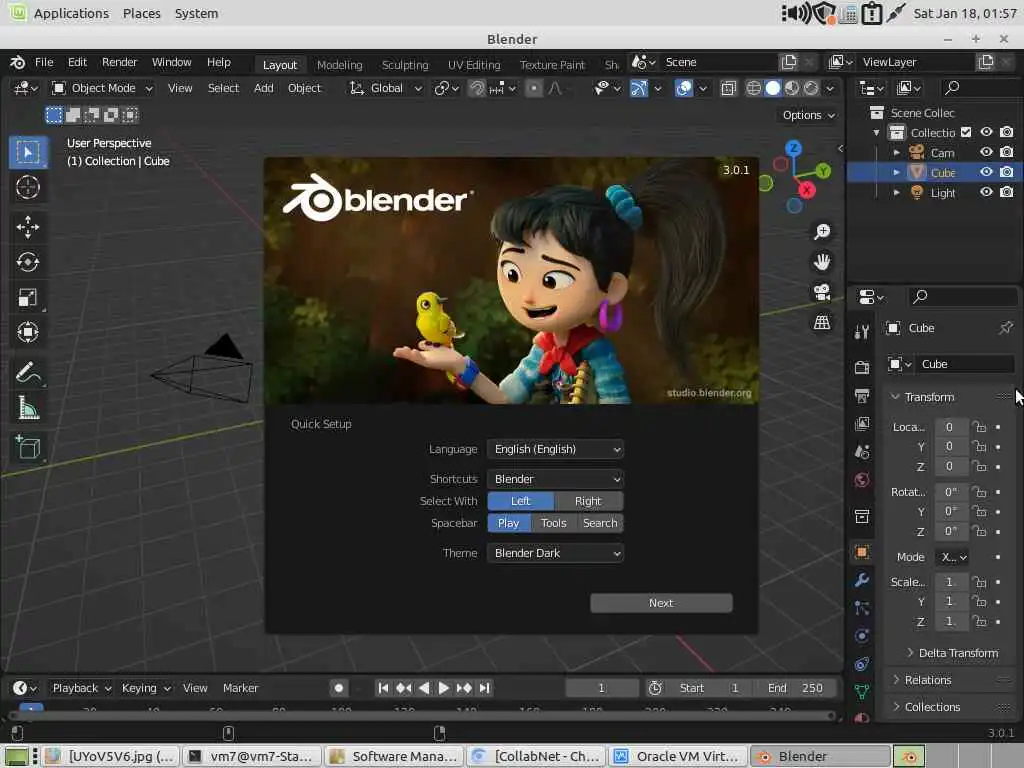Pick the Rotate tool
The height and width of the screenshot is (768, 1024).
click(x=27, y=262)
